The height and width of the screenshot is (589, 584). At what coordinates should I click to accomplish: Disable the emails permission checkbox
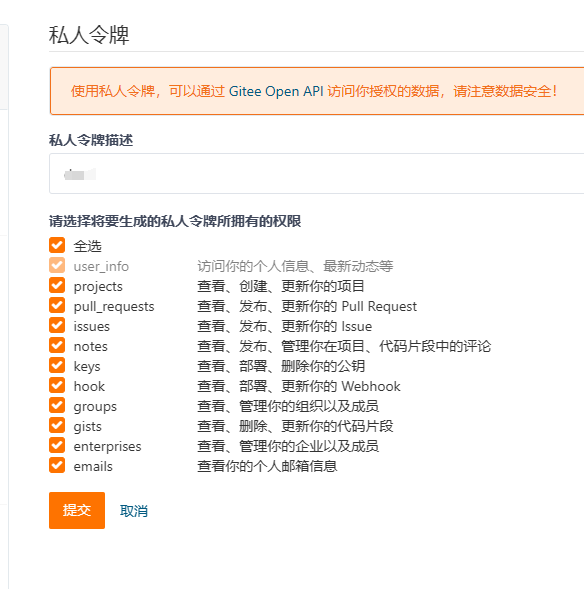[x=57, y=465]
